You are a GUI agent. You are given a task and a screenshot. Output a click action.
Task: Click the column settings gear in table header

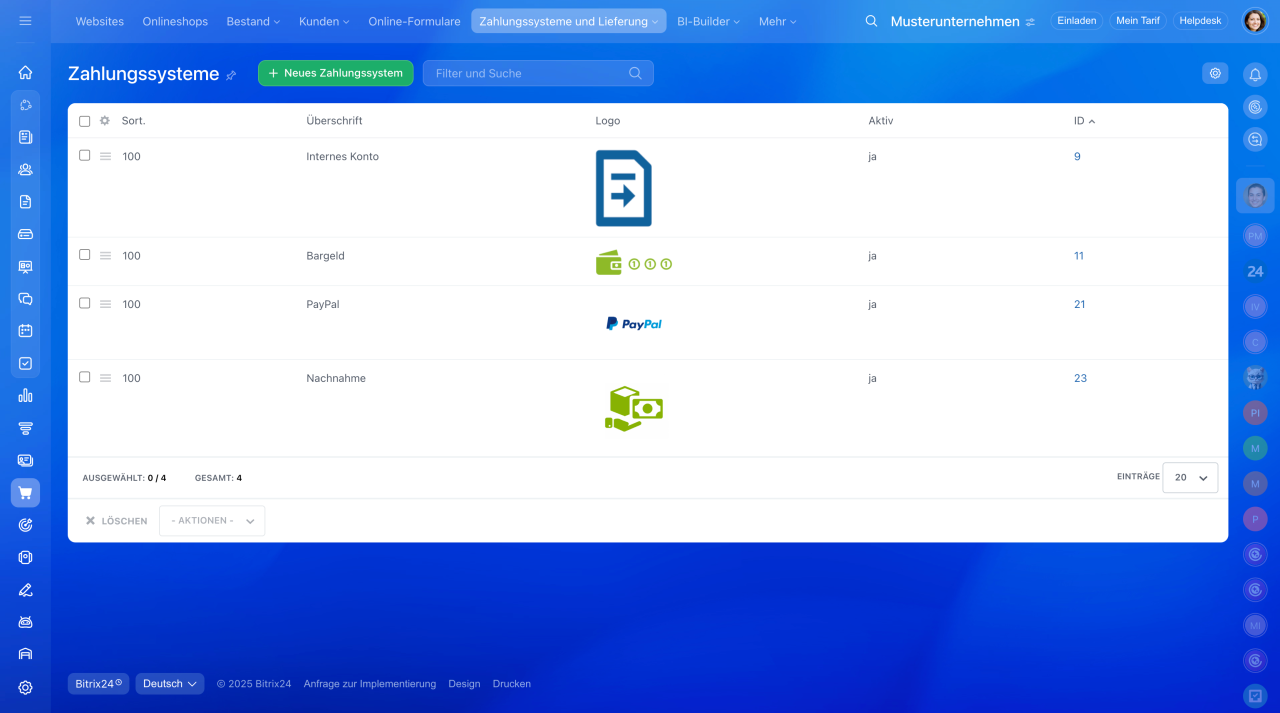click(105, 121)
